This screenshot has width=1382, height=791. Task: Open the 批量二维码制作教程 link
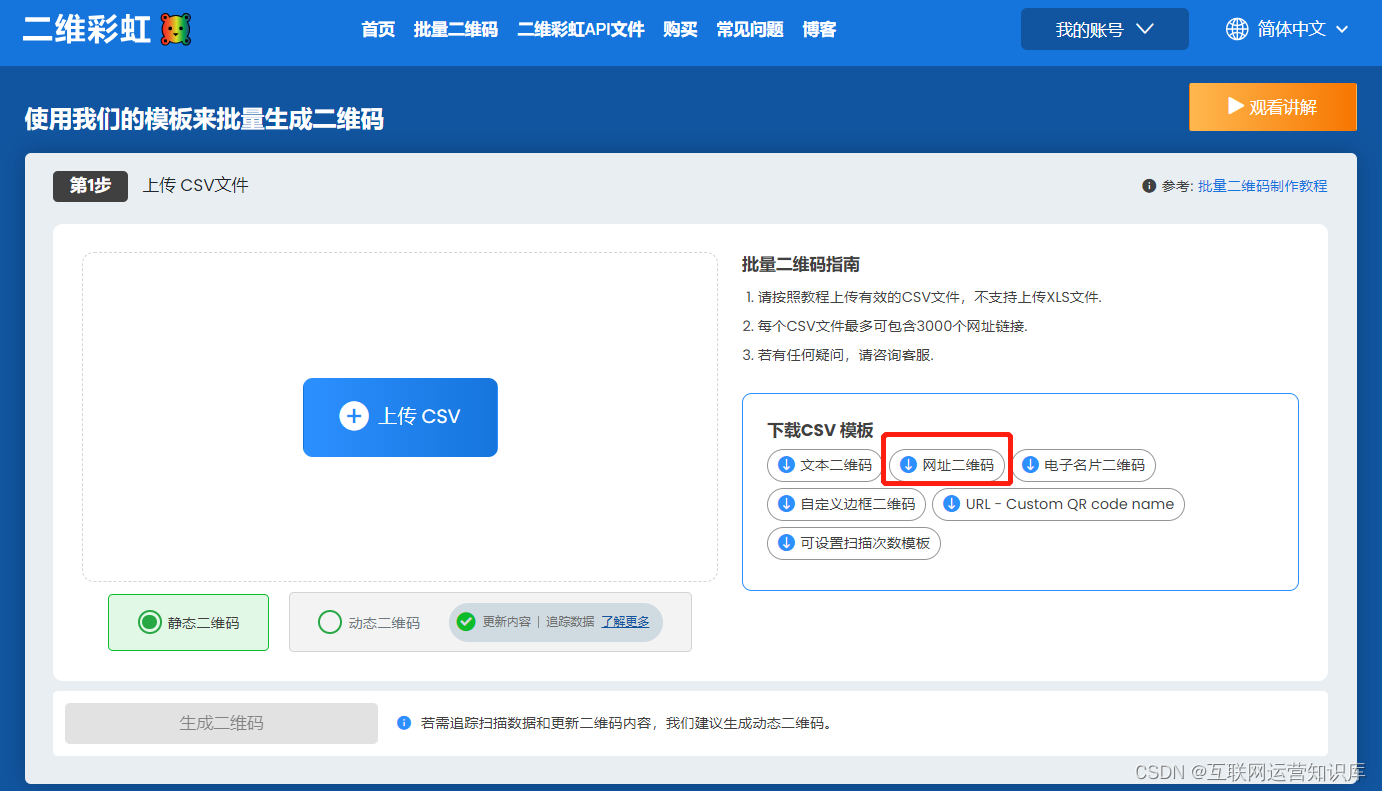click(1263, 186)
